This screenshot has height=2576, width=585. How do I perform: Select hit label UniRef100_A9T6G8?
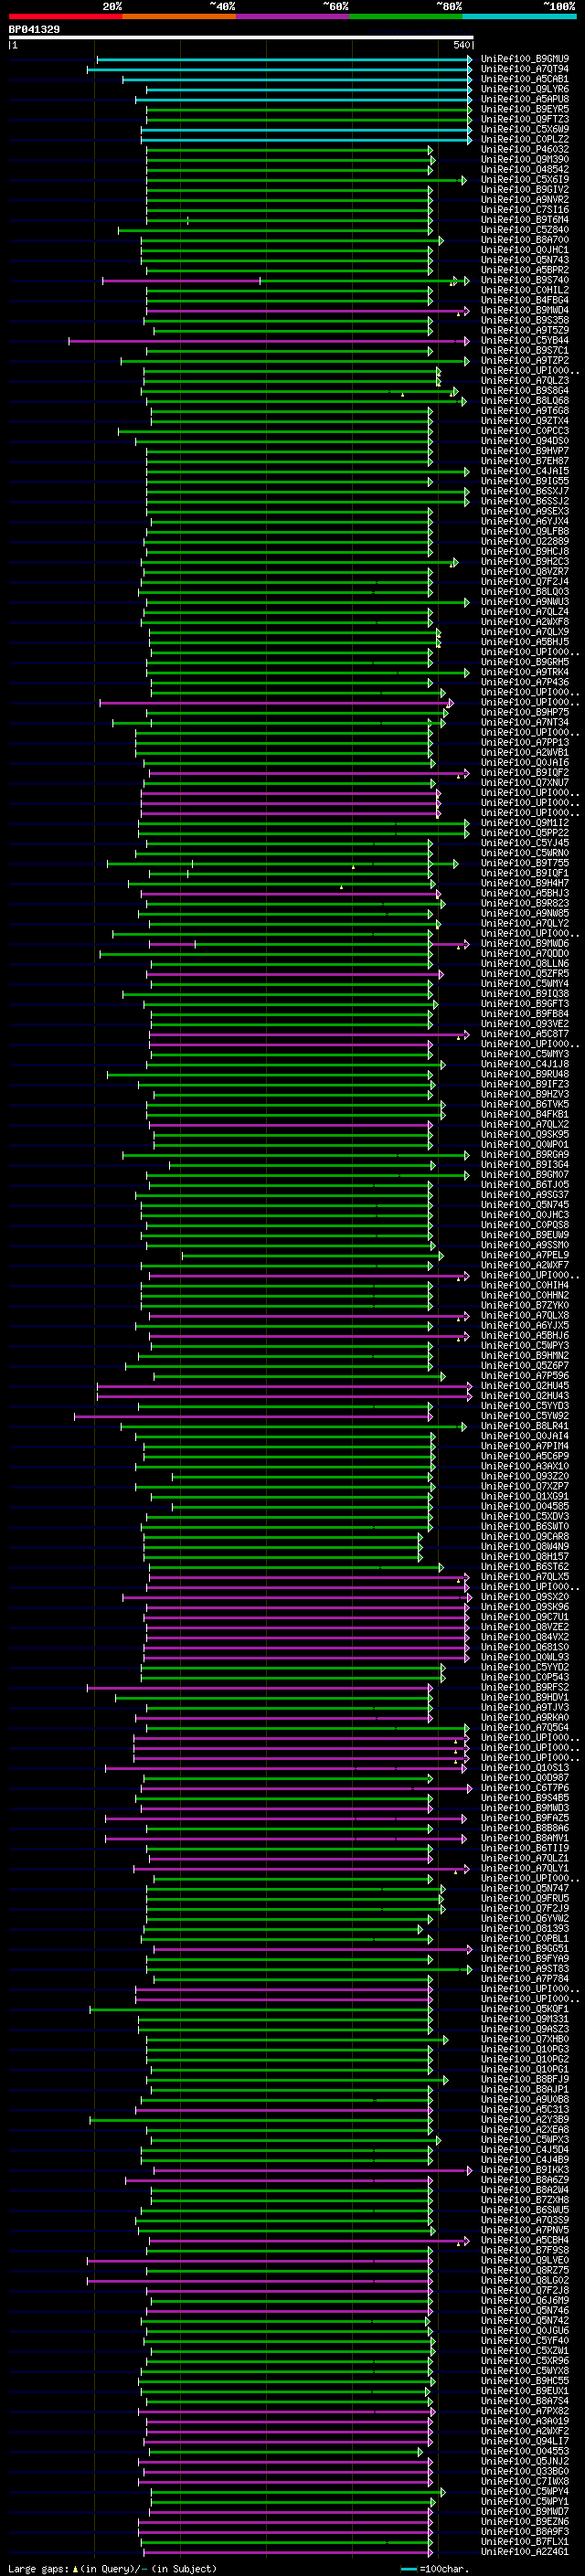(525, 411)
